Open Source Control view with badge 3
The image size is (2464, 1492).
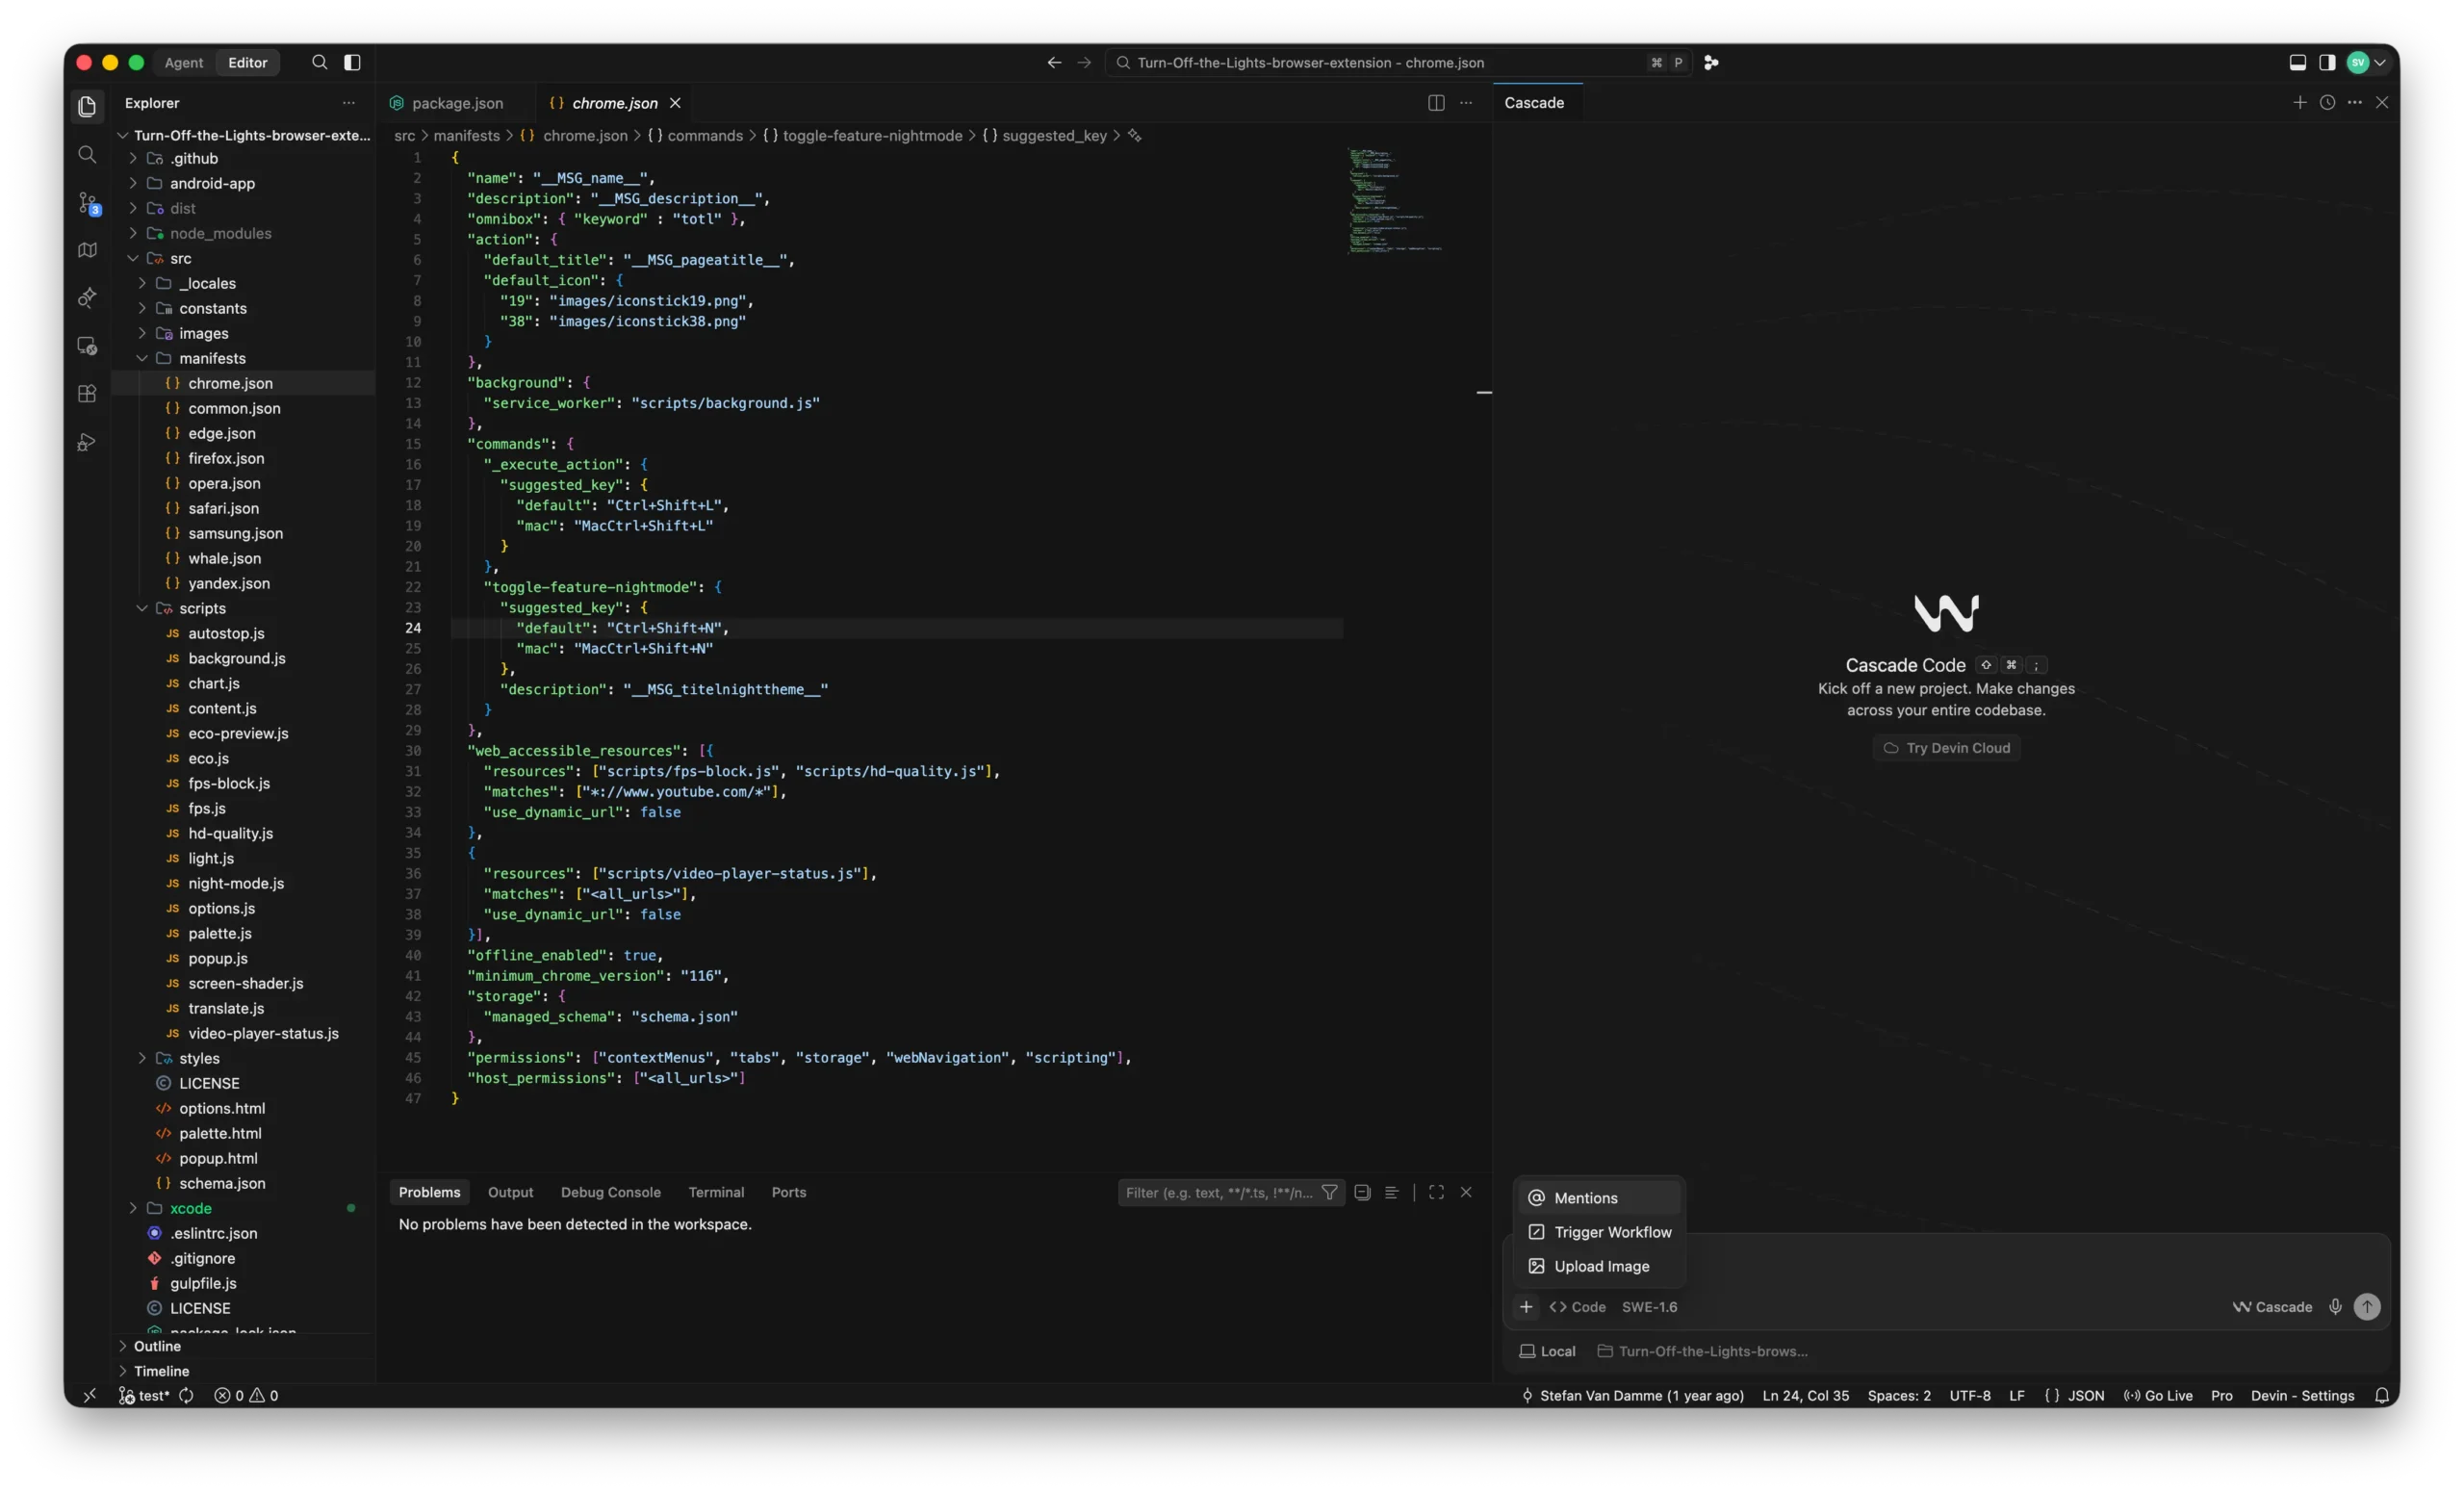tap(87, 203)
